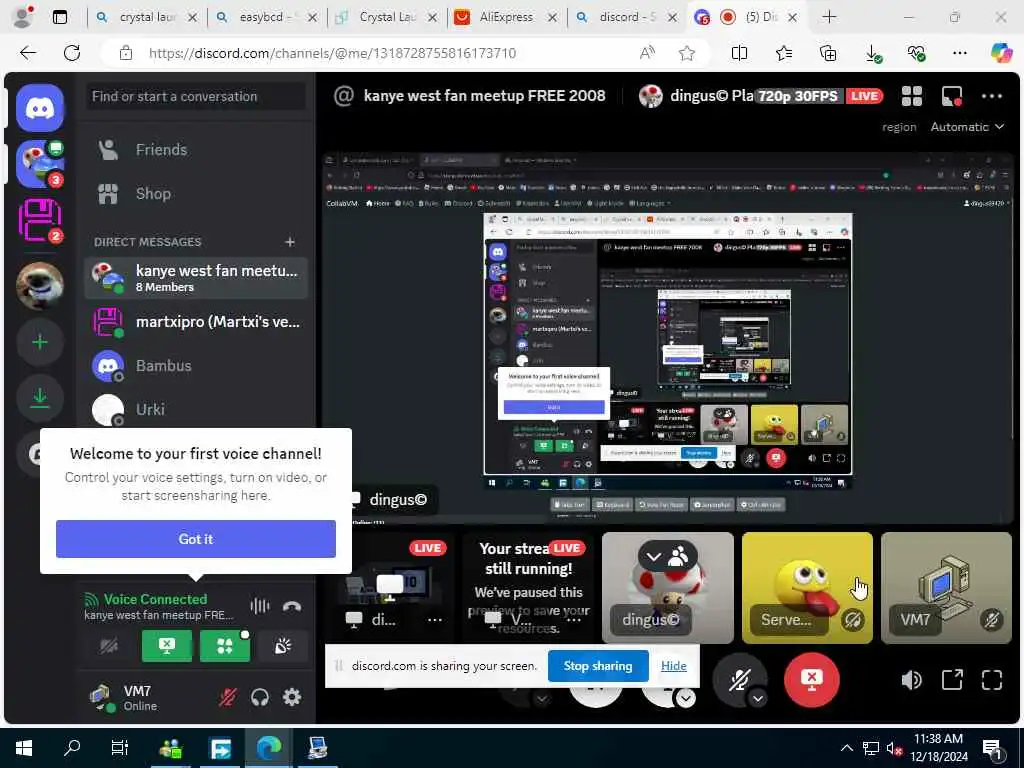Toggle deafen headphones icon
The width and height of the screenshot is (1024, 768).
pos(260,697)
